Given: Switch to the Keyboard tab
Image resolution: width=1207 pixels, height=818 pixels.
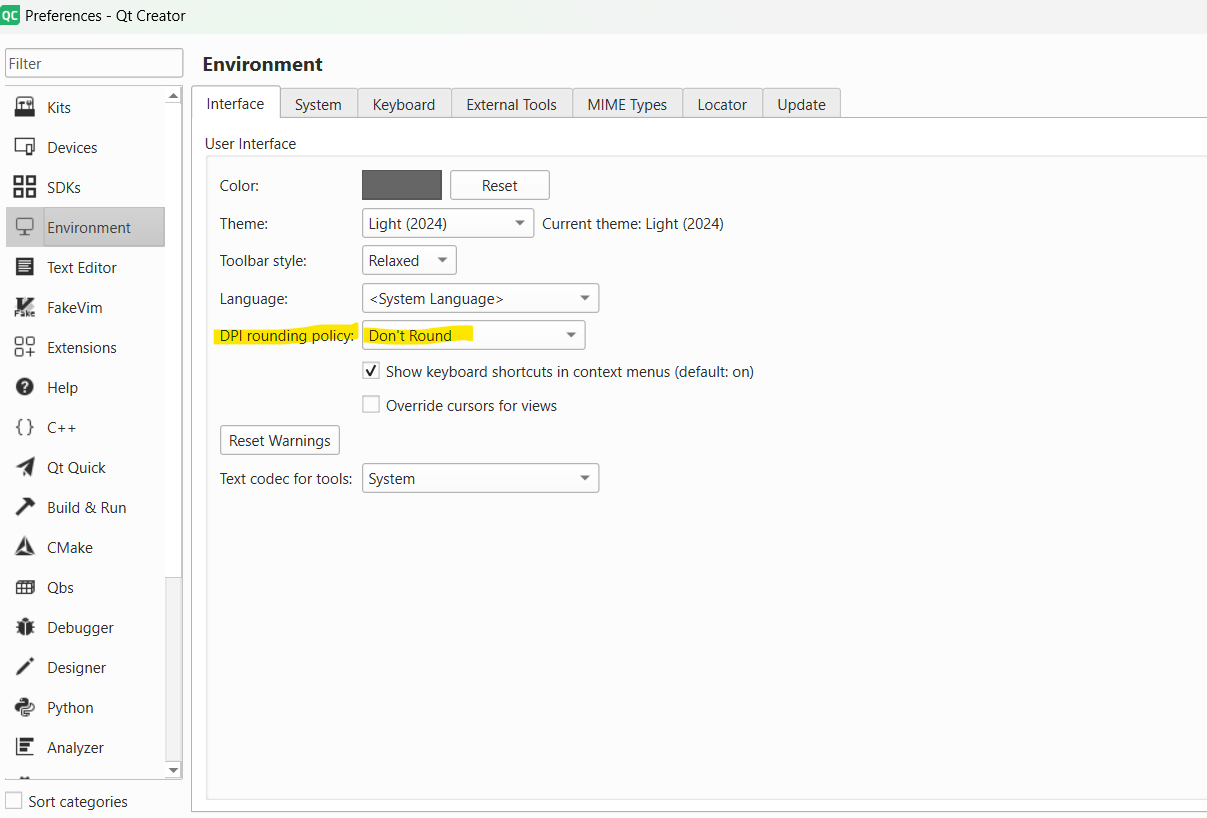Looking at the screenshot, I should [404, 104].
